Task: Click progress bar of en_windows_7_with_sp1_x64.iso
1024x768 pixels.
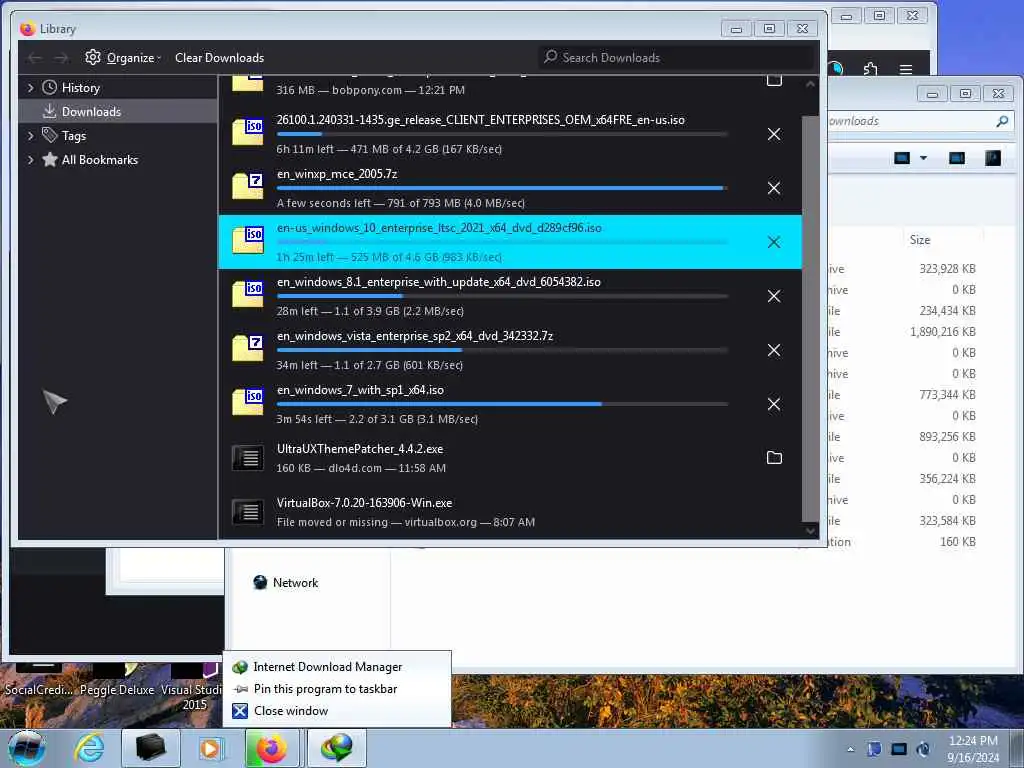Action: tap(502, 404)
